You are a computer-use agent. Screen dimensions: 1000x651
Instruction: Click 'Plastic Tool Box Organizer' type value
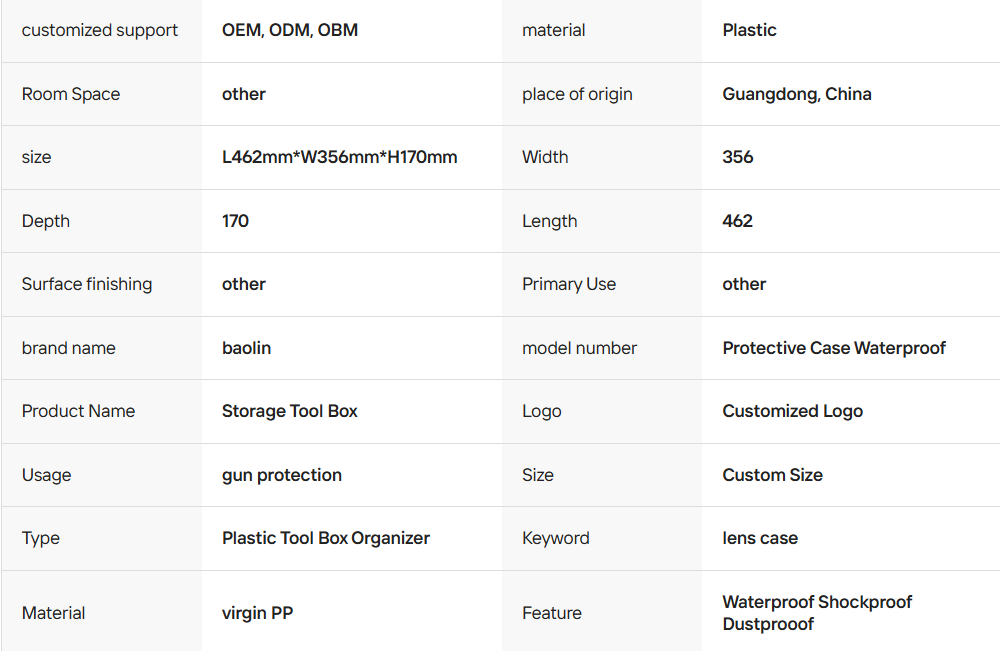coord(325,538)
